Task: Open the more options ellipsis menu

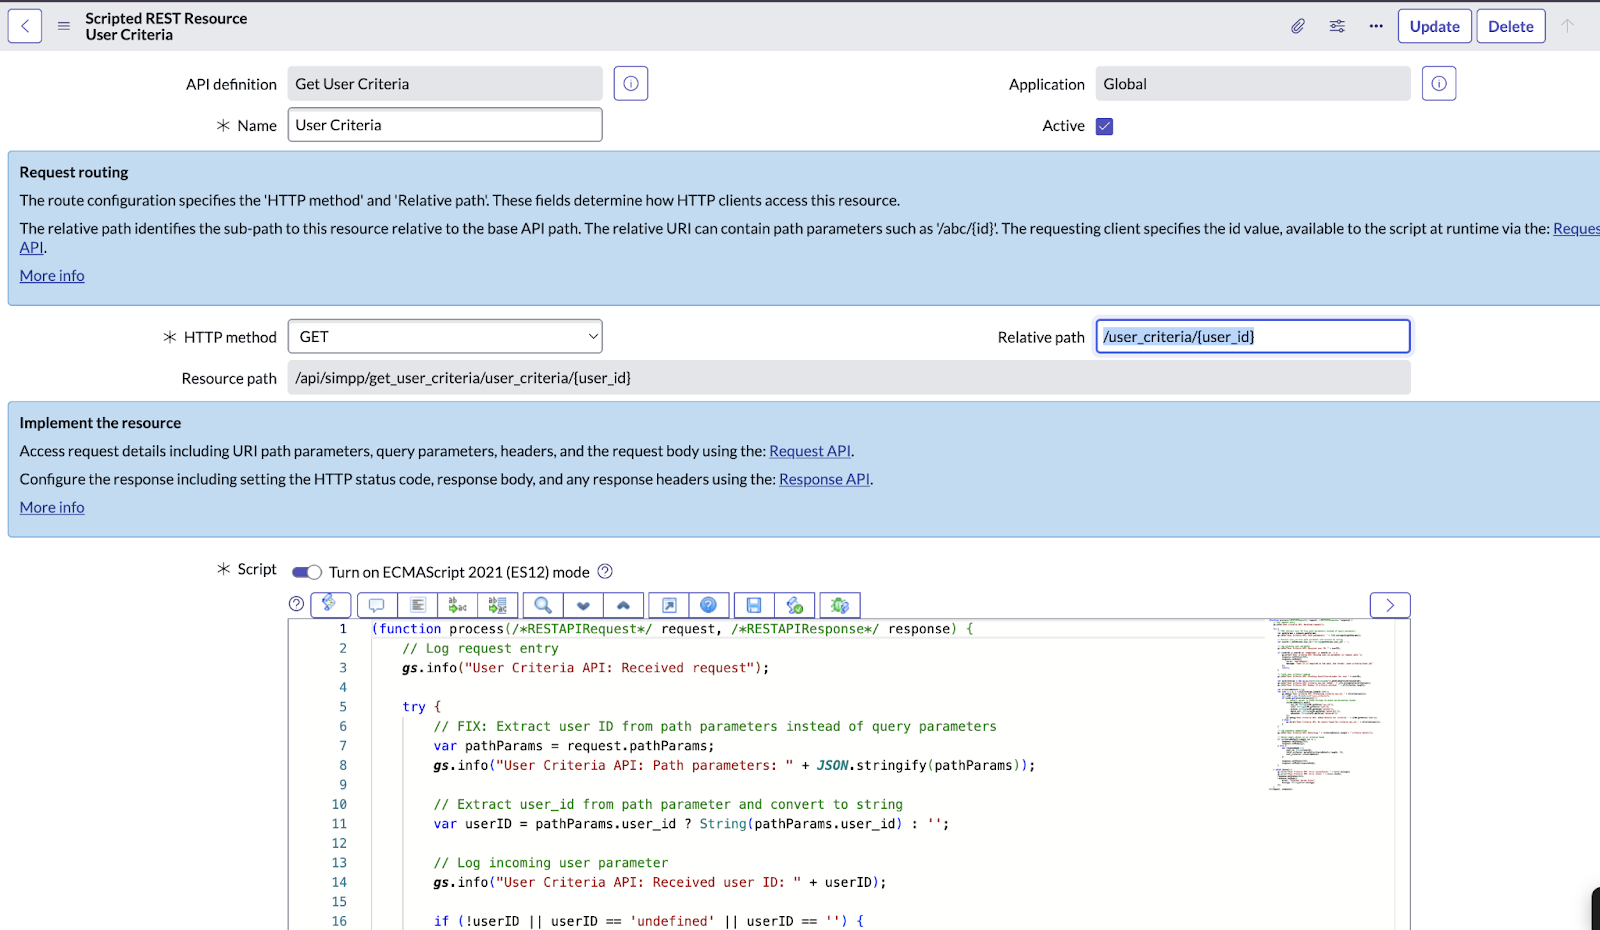Action: pos(1376,26)
